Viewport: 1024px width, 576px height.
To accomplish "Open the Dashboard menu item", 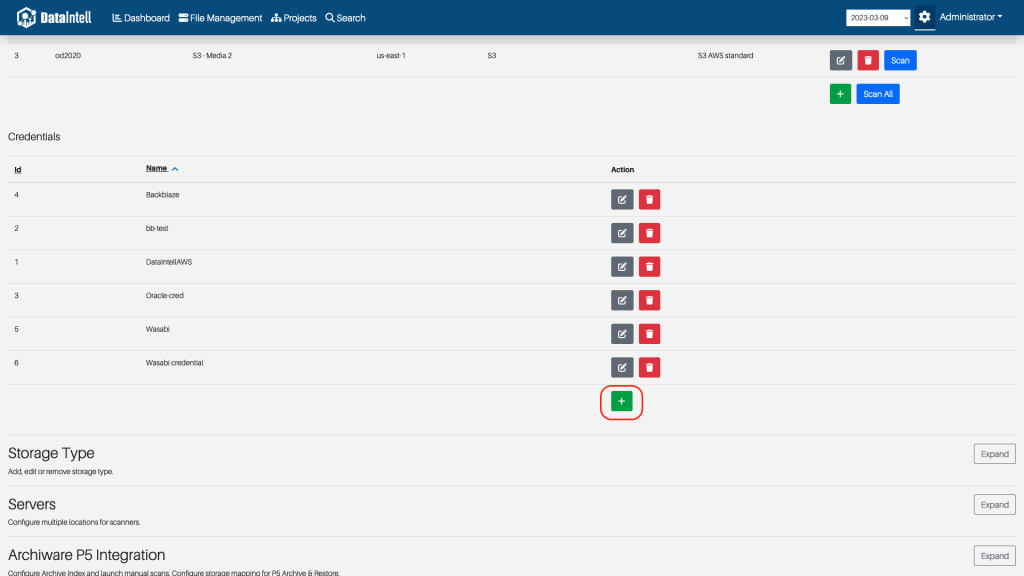I will [x=141, y=18].
